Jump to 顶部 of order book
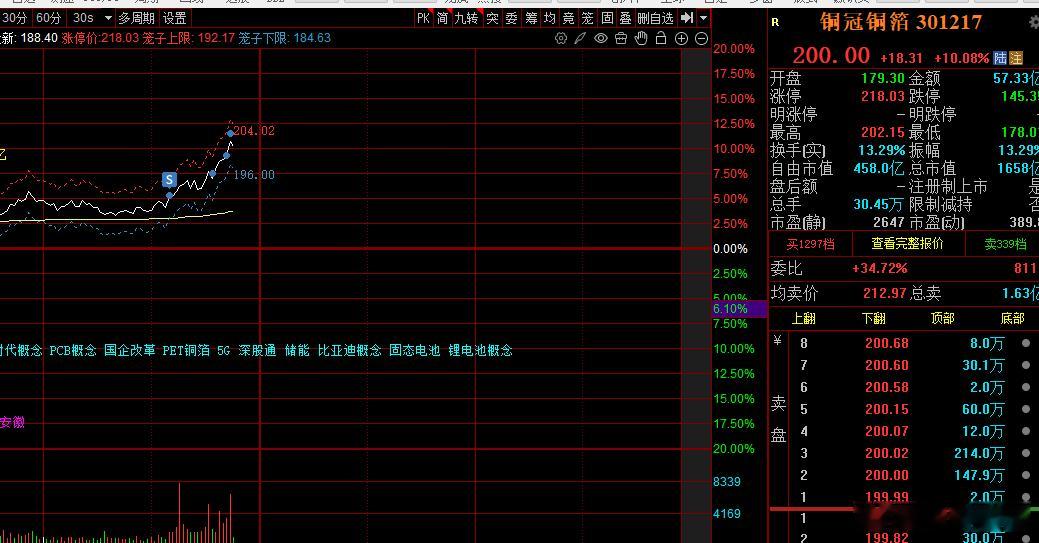 point(942,319)
